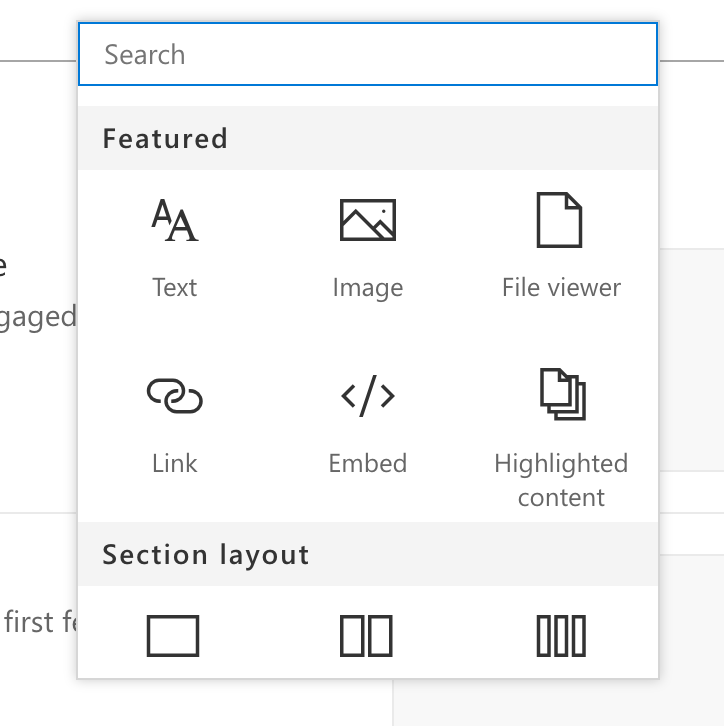Click into the Search web parts field
Screen dimensions: 724x726
click(x=368, y=54)
